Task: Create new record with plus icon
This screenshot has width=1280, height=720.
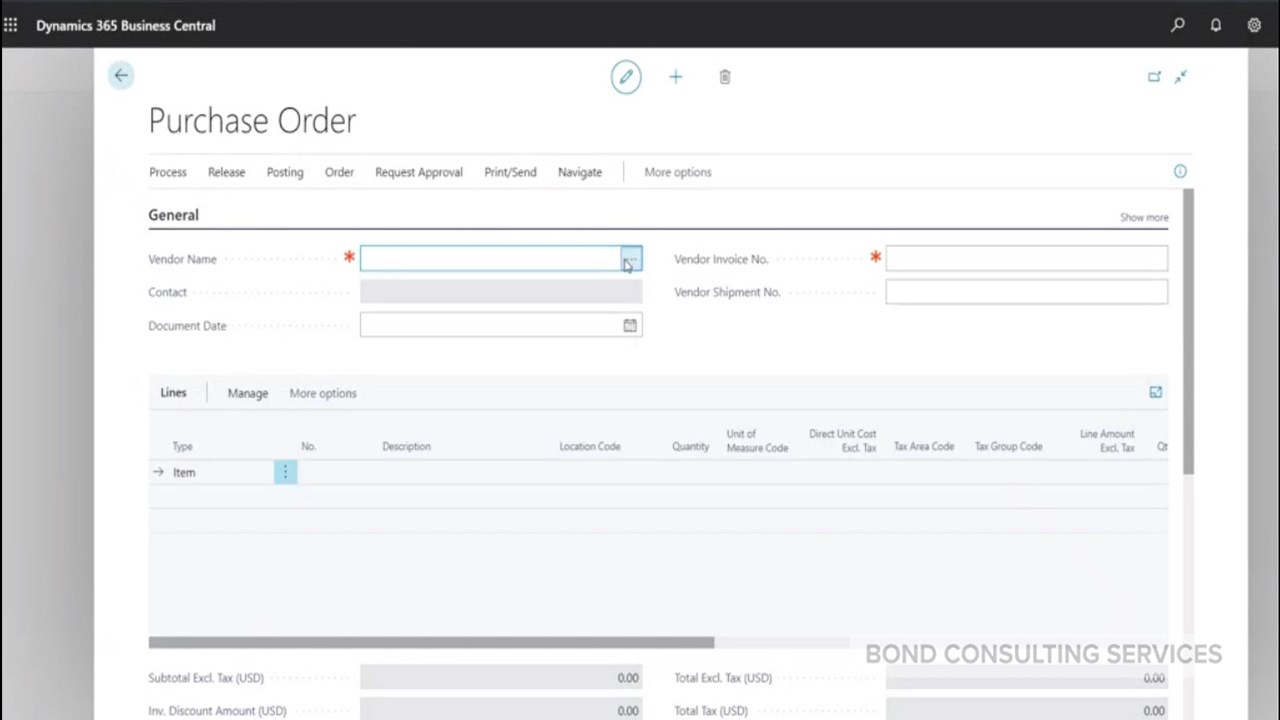Action: (x=675, y=77)
